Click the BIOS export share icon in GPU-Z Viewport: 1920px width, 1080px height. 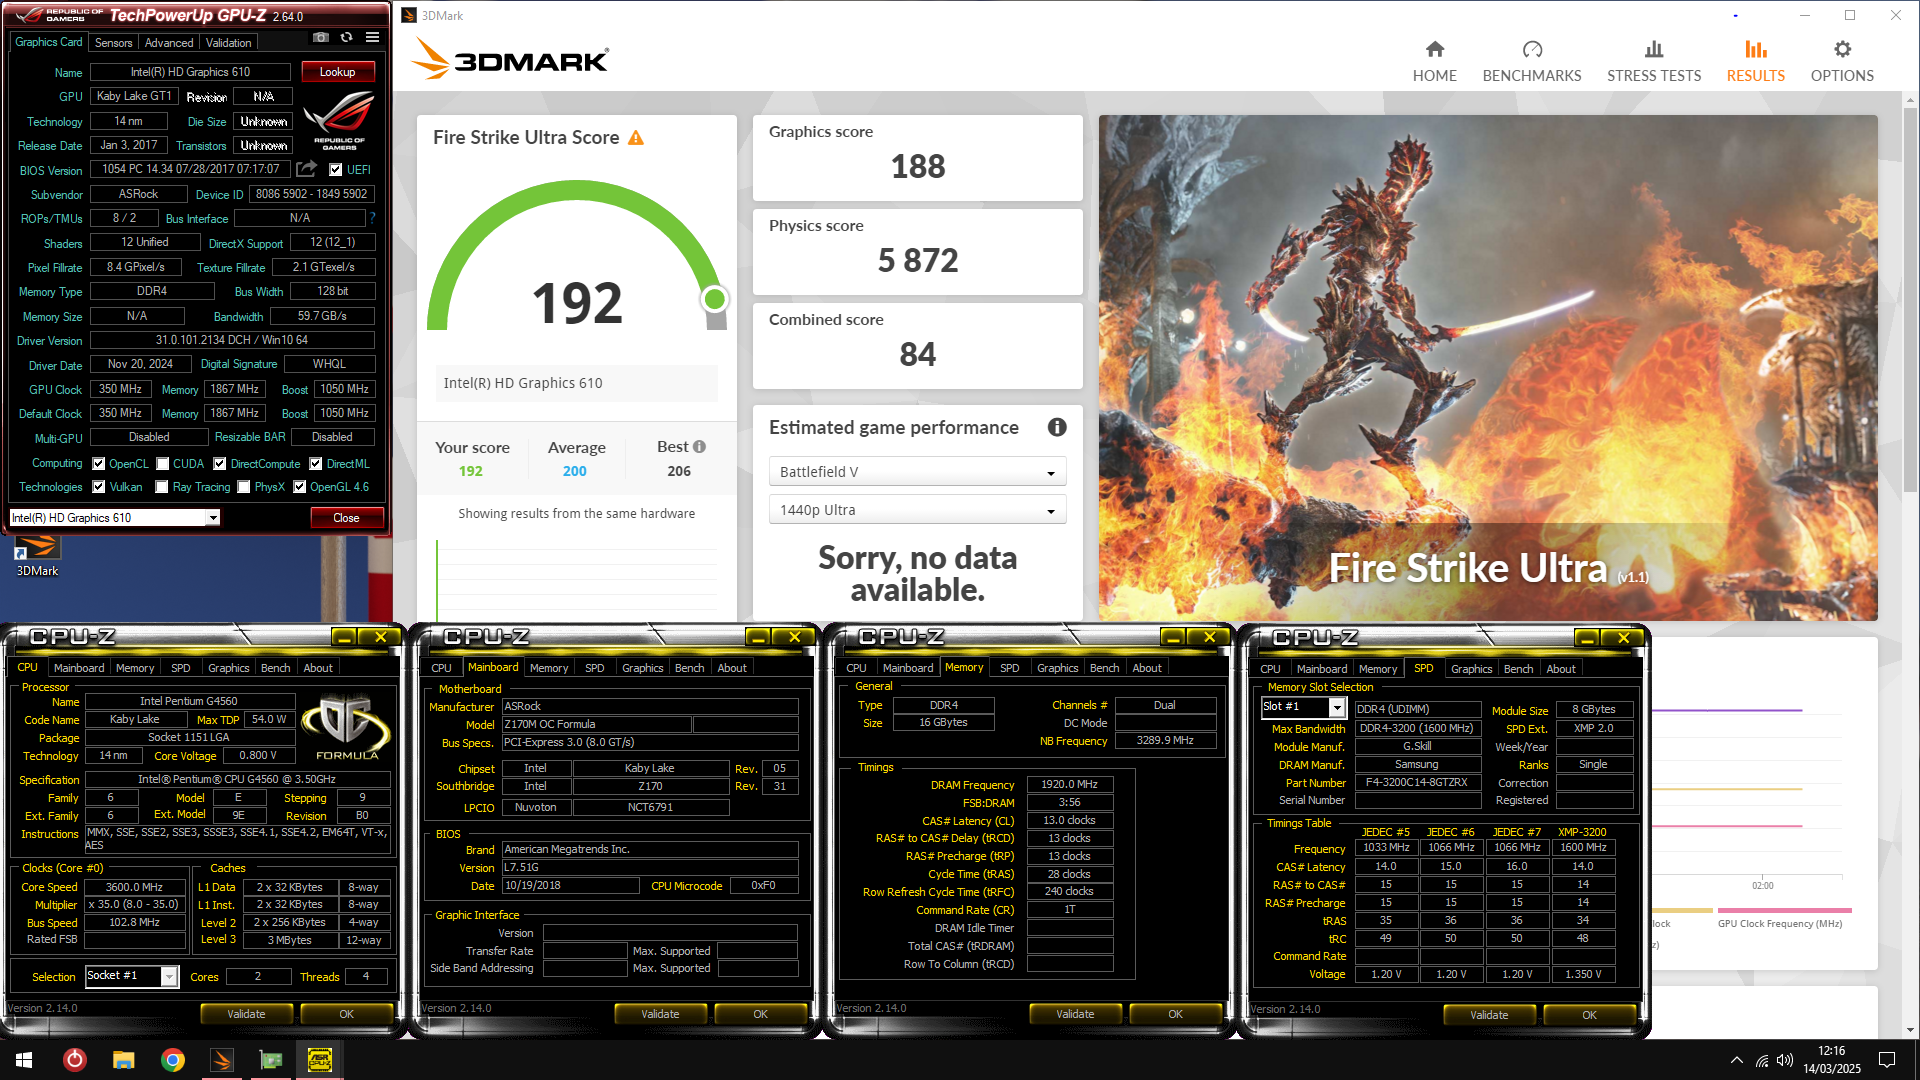[x=306, y=169]
